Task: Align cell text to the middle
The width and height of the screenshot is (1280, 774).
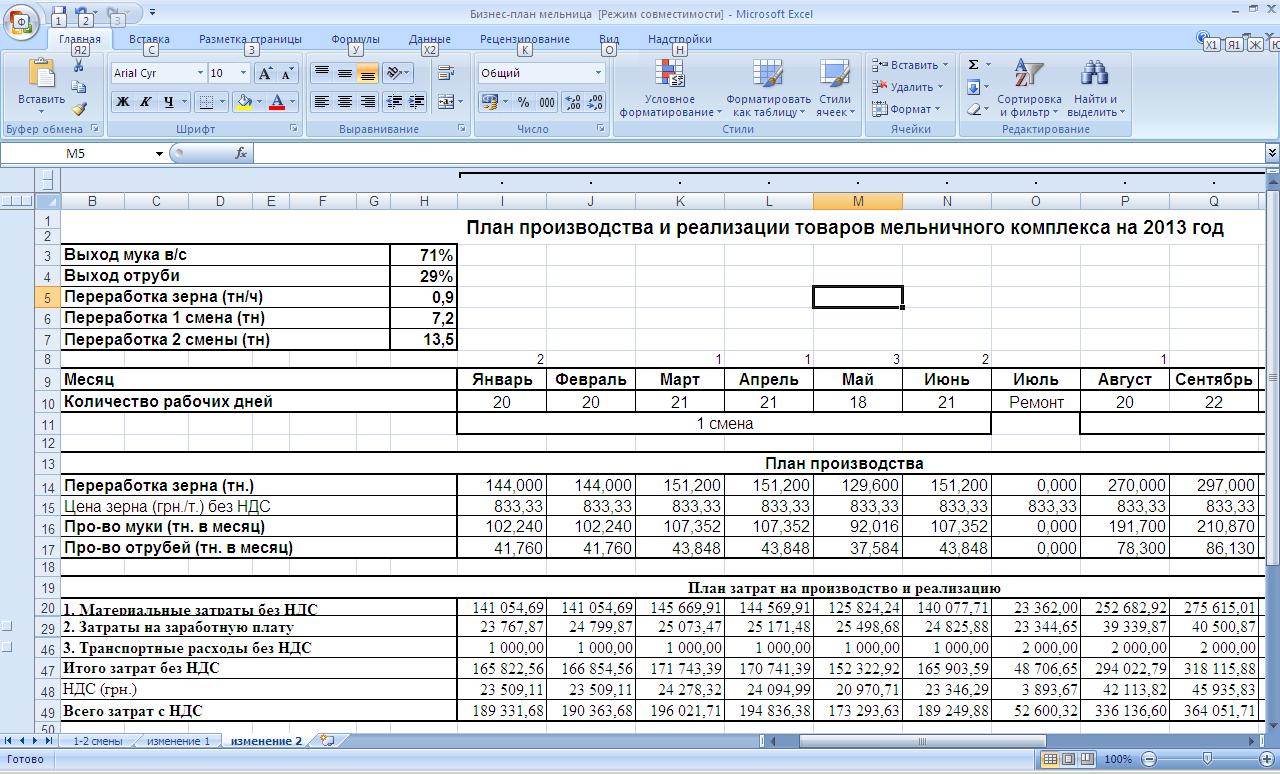Action: click(345, 73)
